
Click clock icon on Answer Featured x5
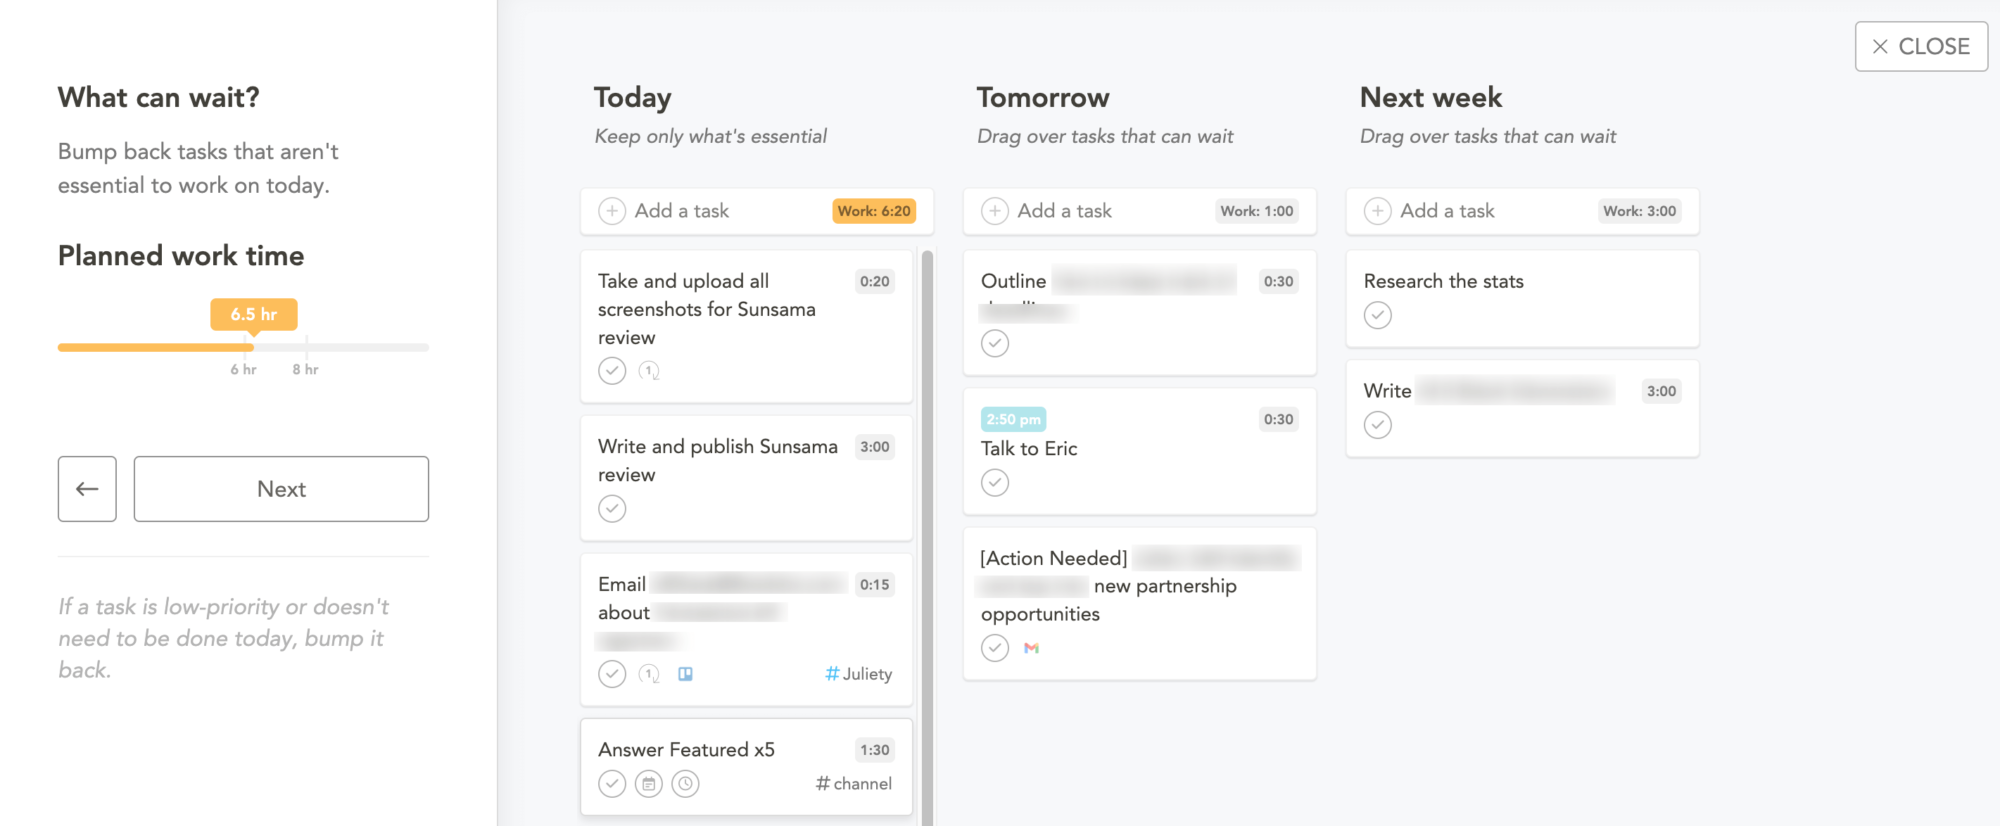685,784
